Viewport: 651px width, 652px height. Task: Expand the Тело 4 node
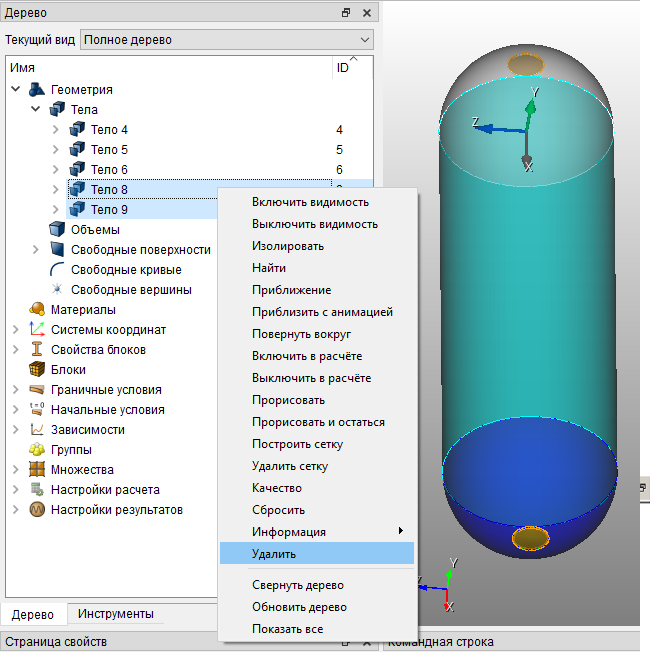[x=56, y=130]
